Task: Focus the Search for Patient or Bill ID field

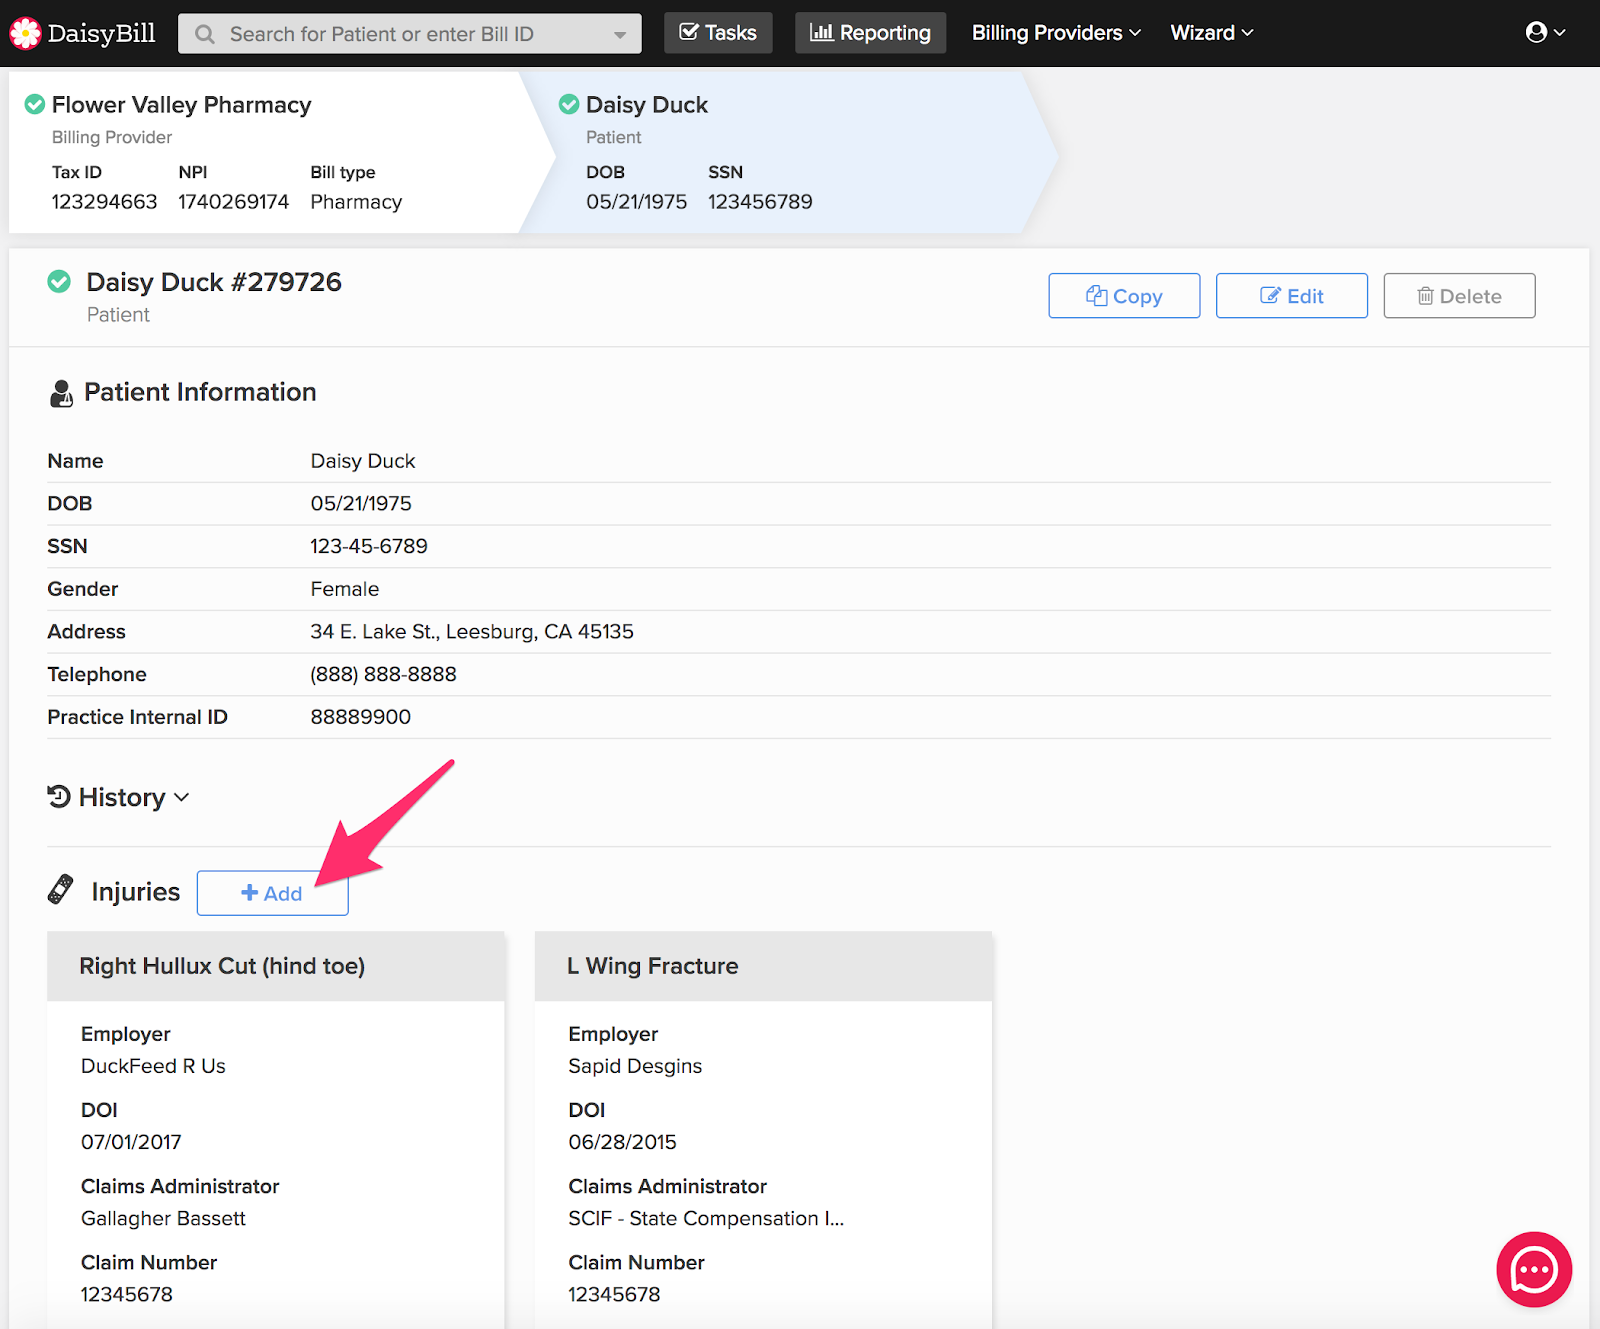Action: point(410,34)
